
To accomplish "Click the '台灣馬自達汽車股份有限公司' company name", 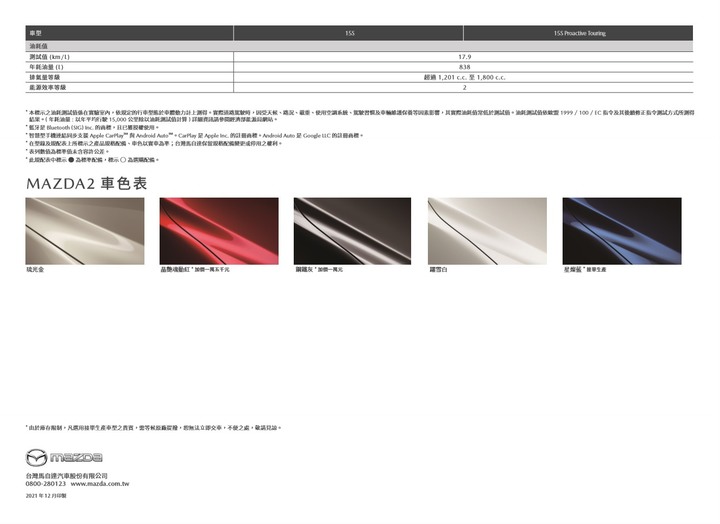I will [67, 476].
